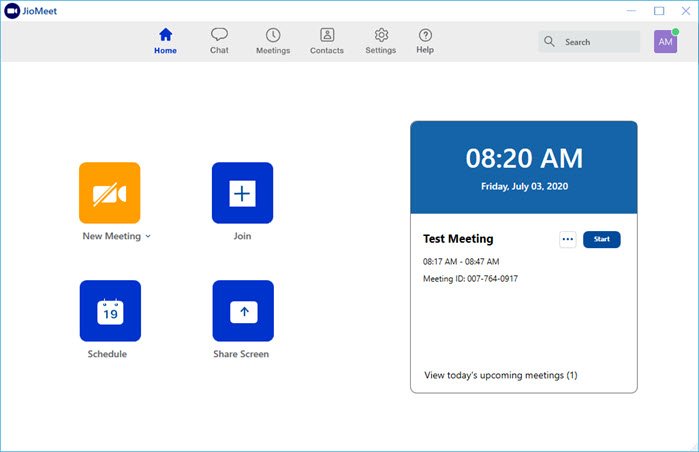
Task: Open the Help tab
Action: [x=425, y=41]
